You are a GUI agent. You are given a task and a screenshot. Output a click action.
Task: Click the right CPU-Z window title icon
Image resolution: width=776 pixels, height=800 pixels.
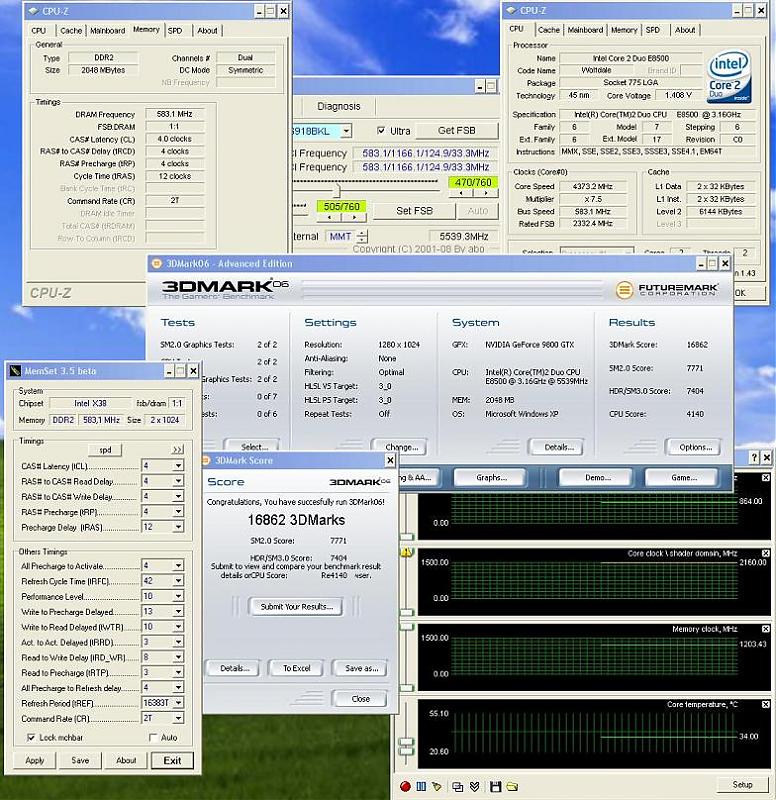(x=511, y=10)
